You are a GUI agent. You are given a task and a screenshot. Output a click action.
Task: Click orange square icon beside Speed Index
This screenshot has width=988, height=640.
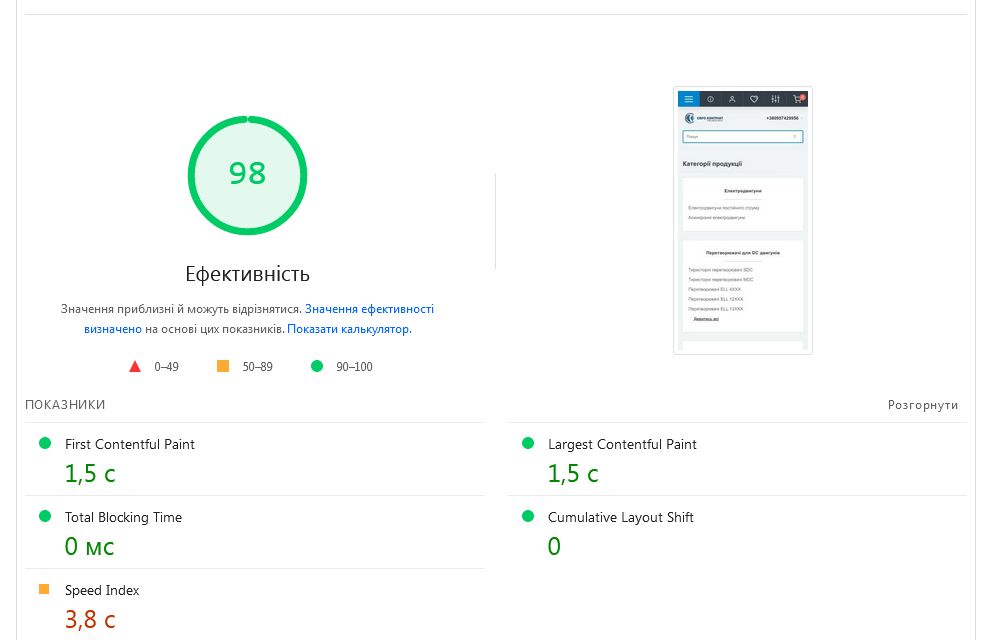pos(44,589)
